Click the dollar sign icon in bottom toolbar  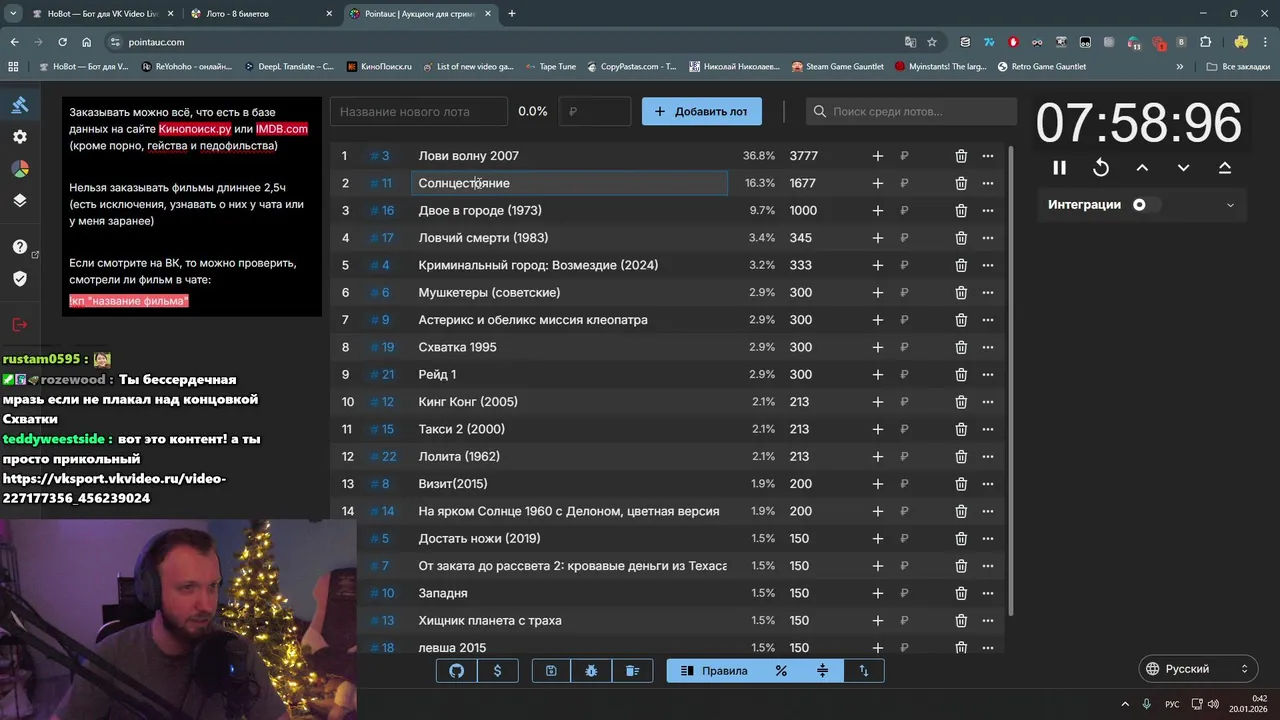498,671
